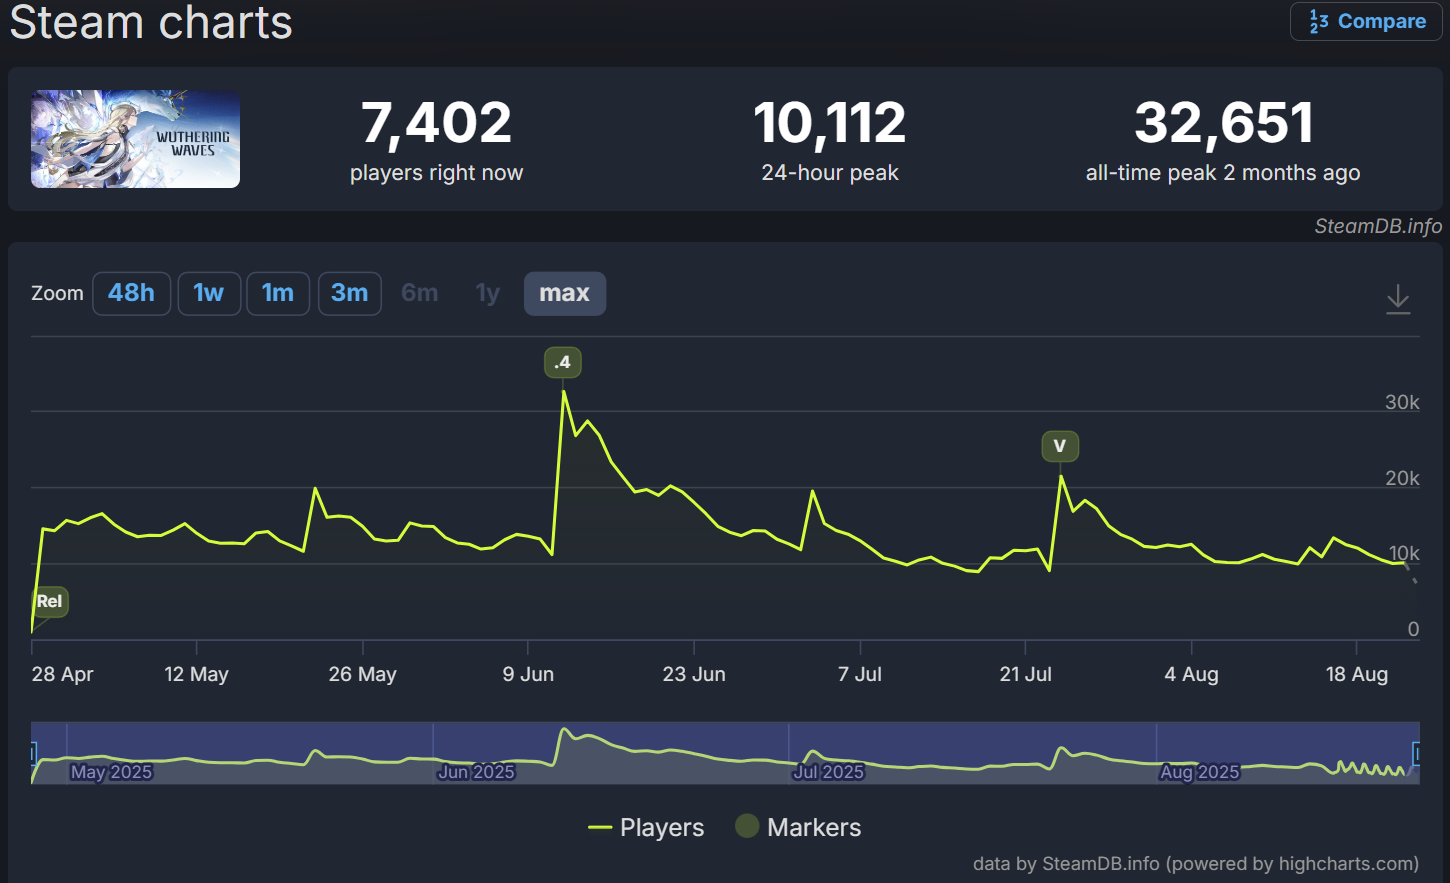Click the 10k y-axis label
The height and width of the screenshot is (883, 1450).
(1404, 553)
